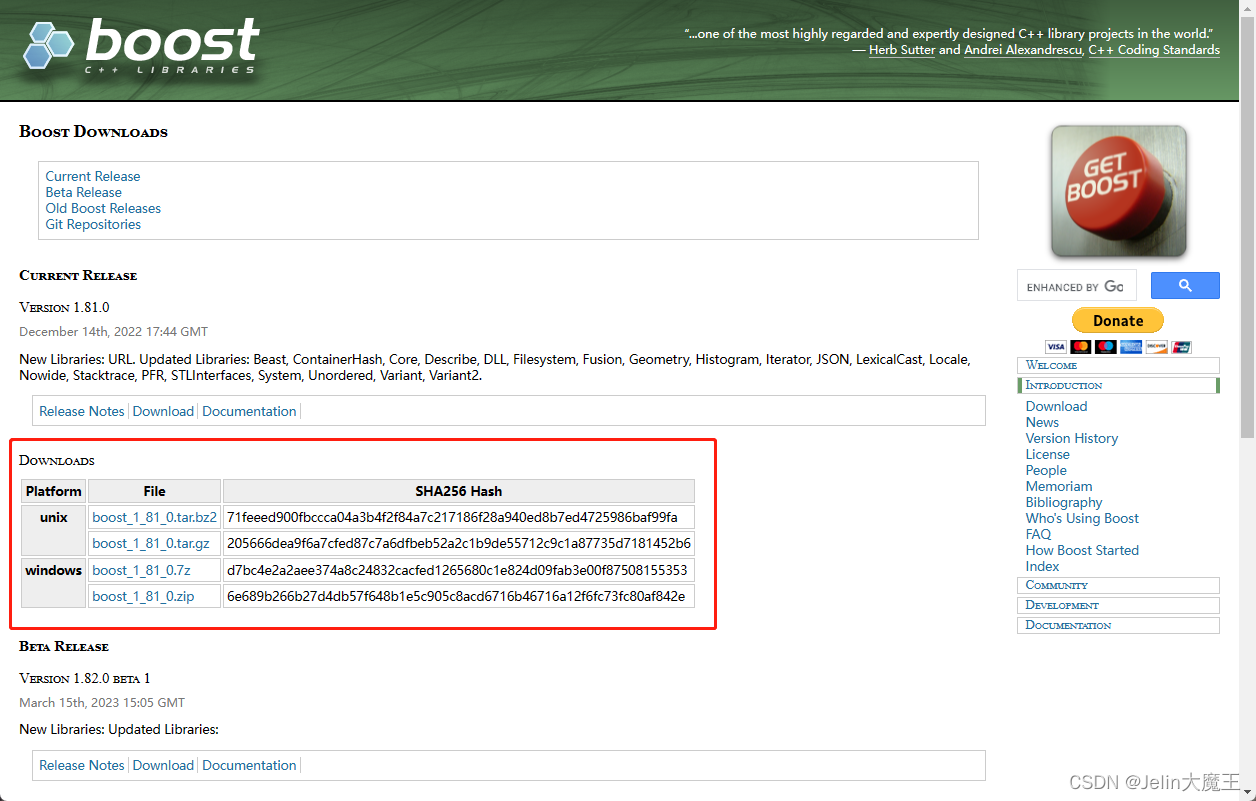Open Release Notes for 1.82.0 beta 1
The image size is (1256, 801).
[82, 765]
